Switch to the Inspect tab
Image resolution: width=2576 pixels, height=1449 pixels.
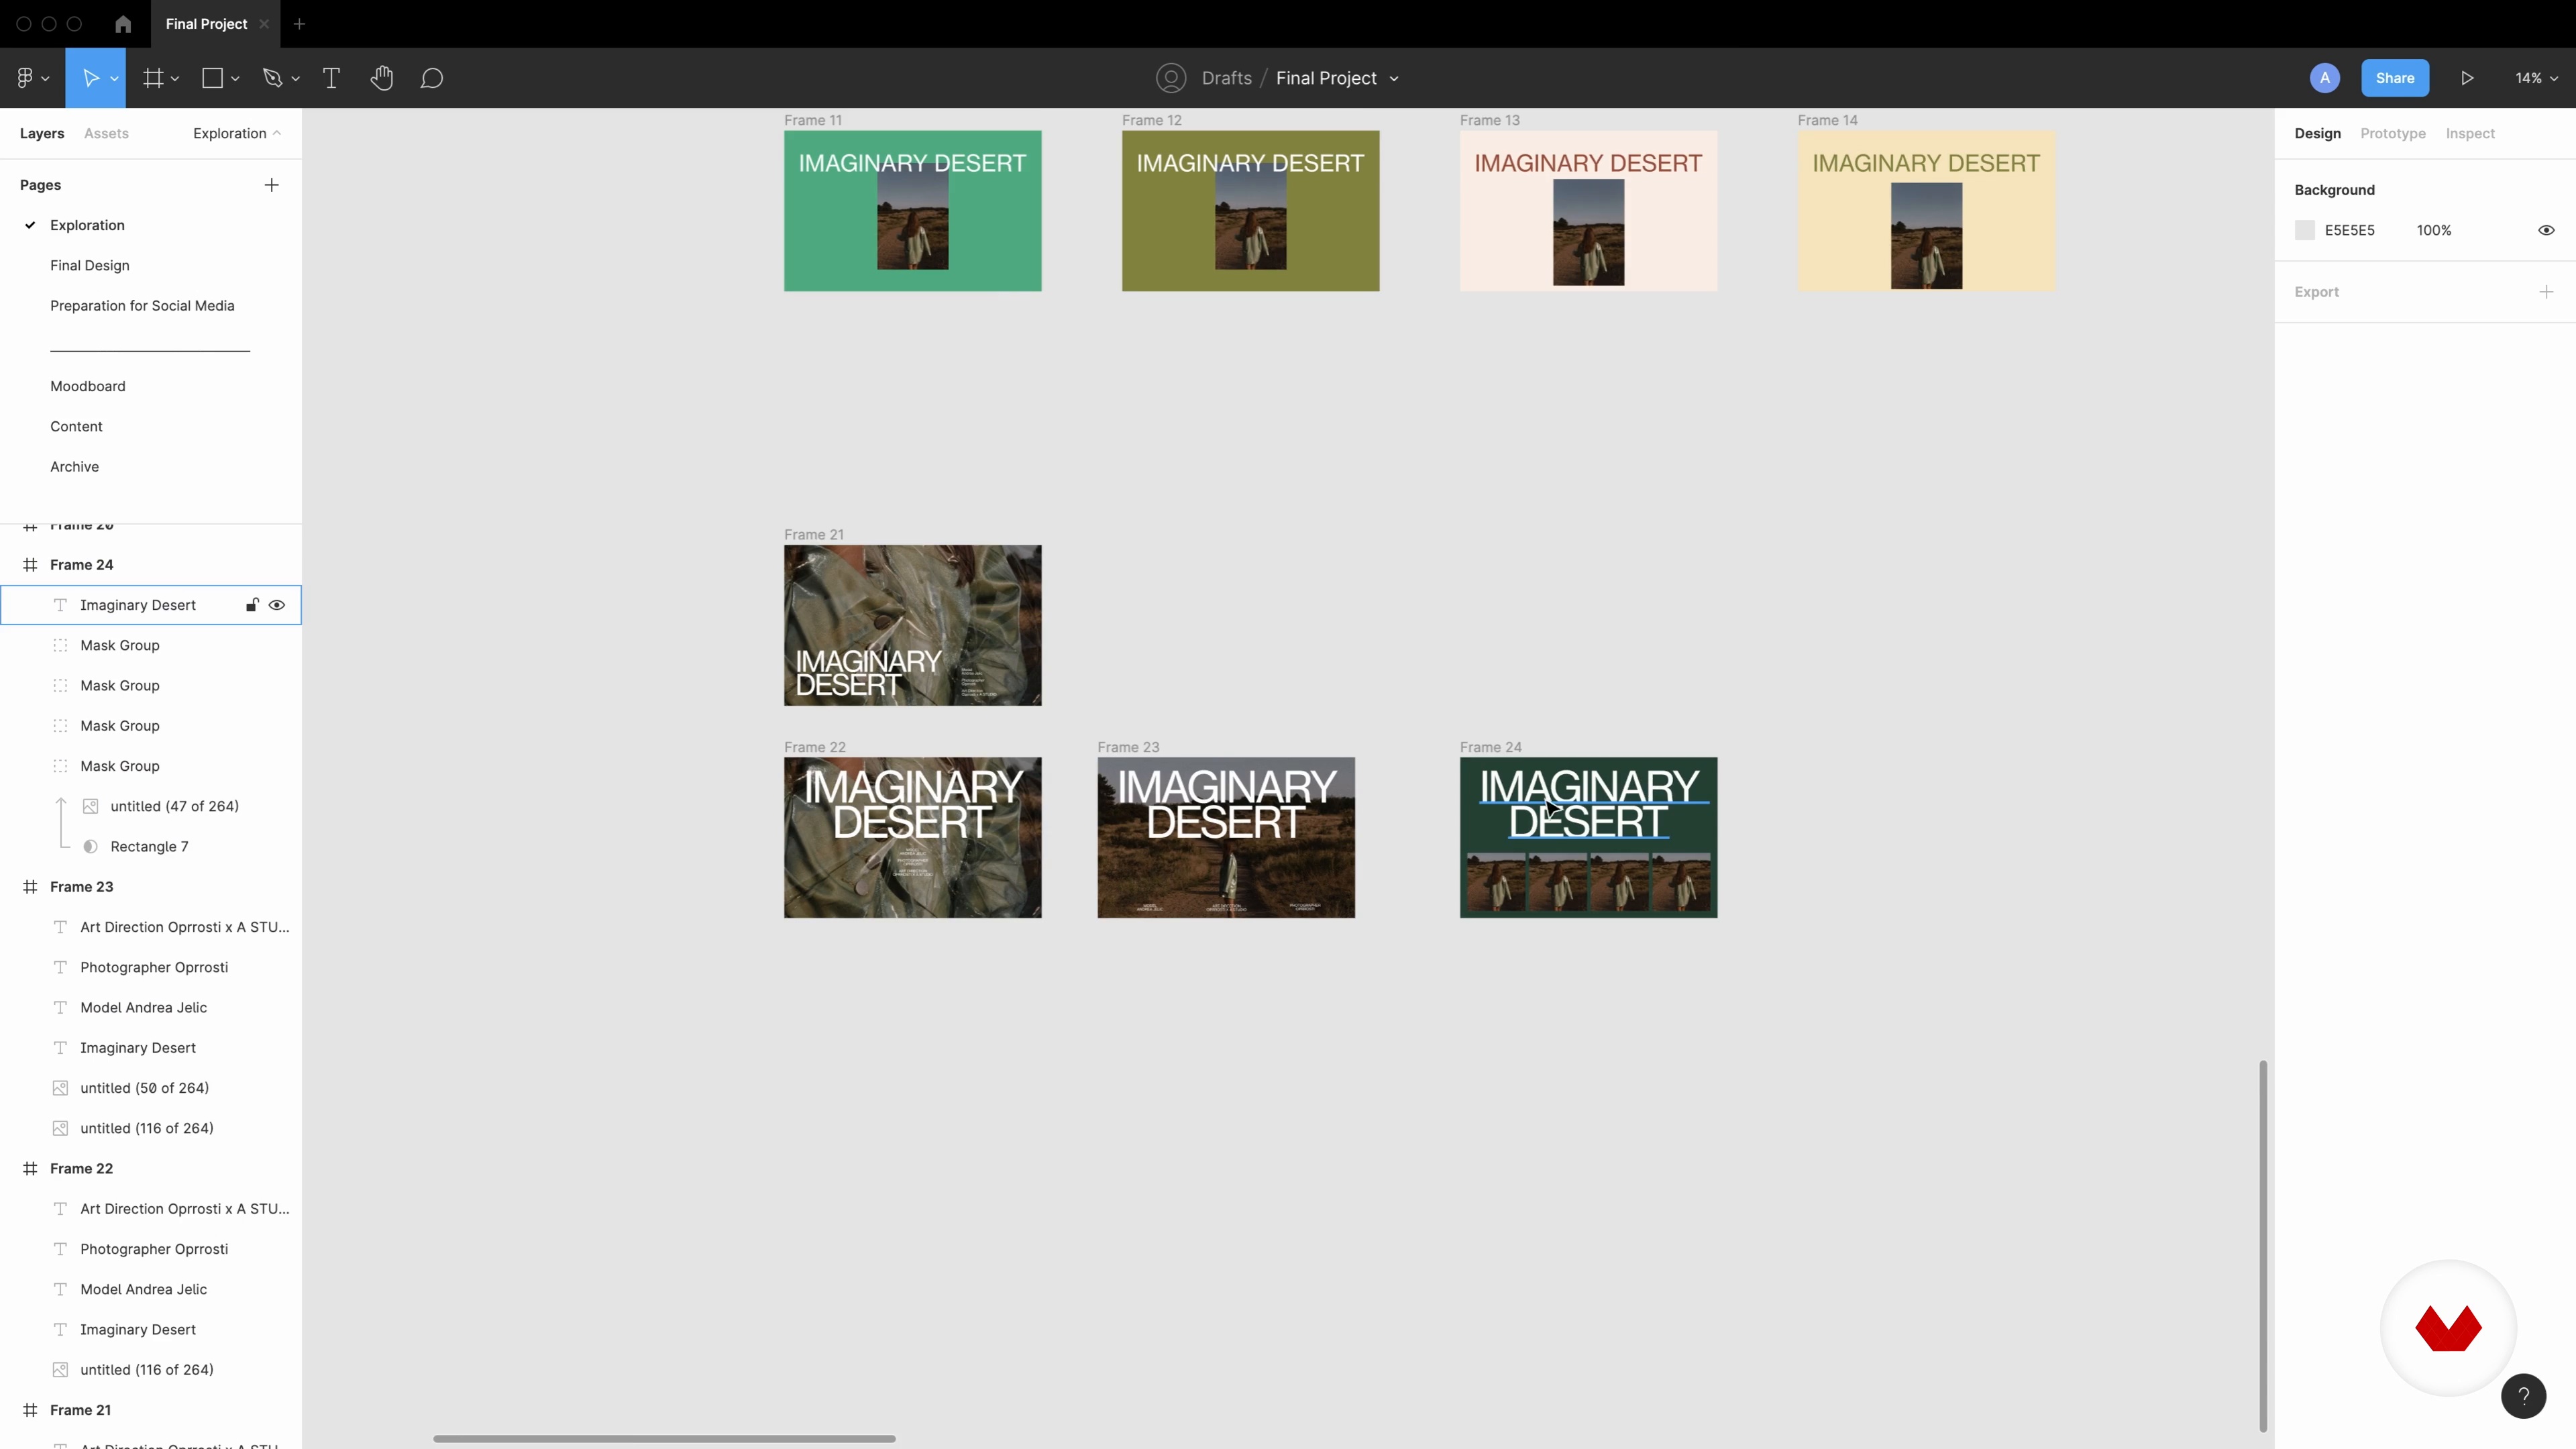2470,133
